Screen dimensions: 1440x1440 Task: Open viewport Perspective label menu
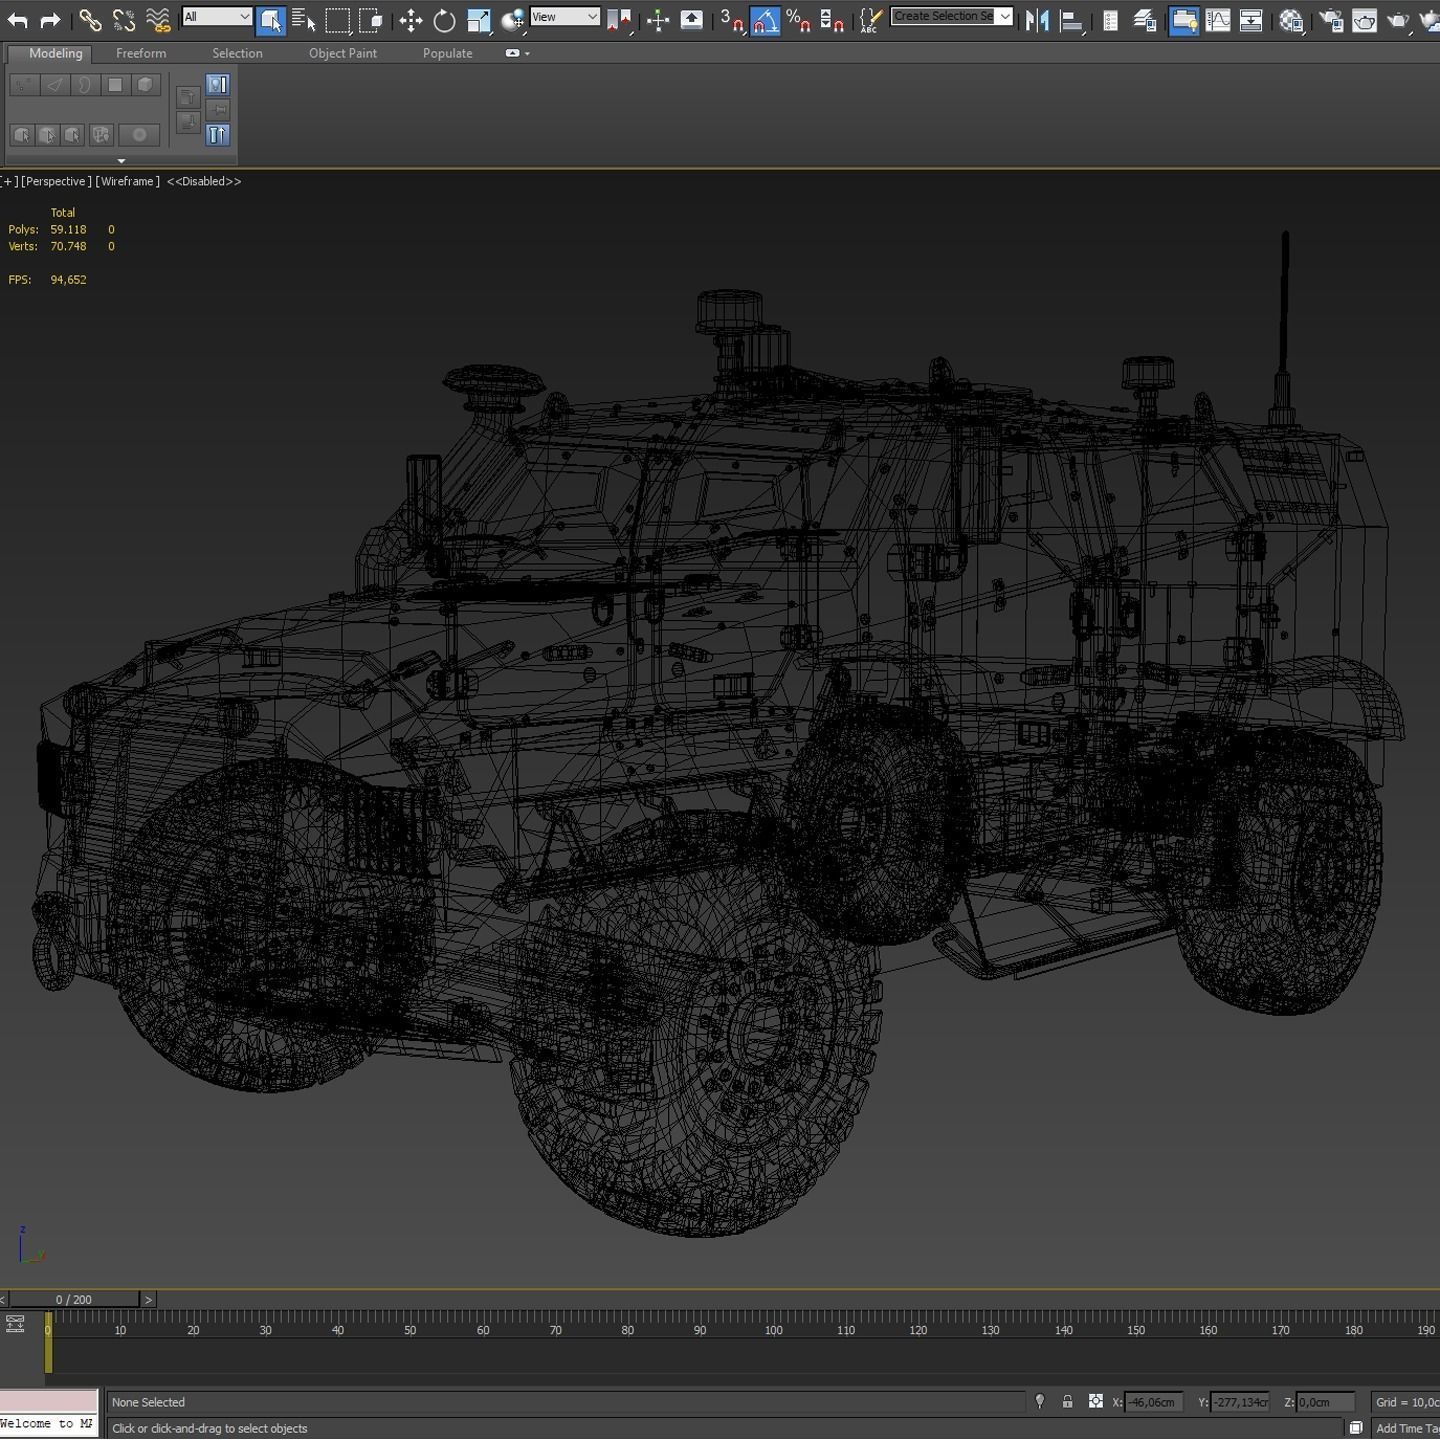click(x=56, y=181)
